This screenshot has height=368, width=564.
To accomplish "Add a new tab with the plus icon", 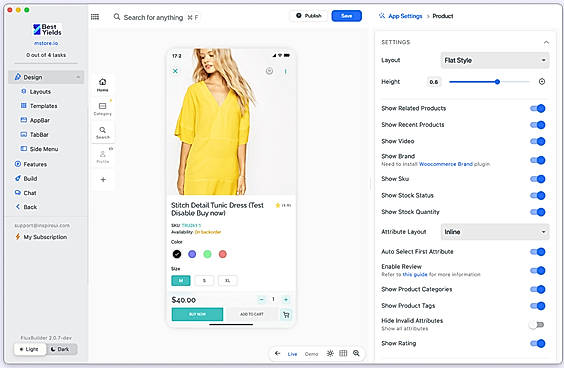I will (x=103, y=180).
